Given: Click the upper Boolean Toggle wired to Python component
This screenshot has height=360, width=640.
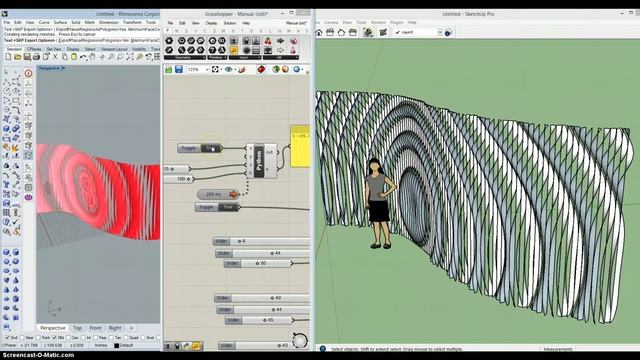Looking at the screenshot, I should tap(200, 148).
